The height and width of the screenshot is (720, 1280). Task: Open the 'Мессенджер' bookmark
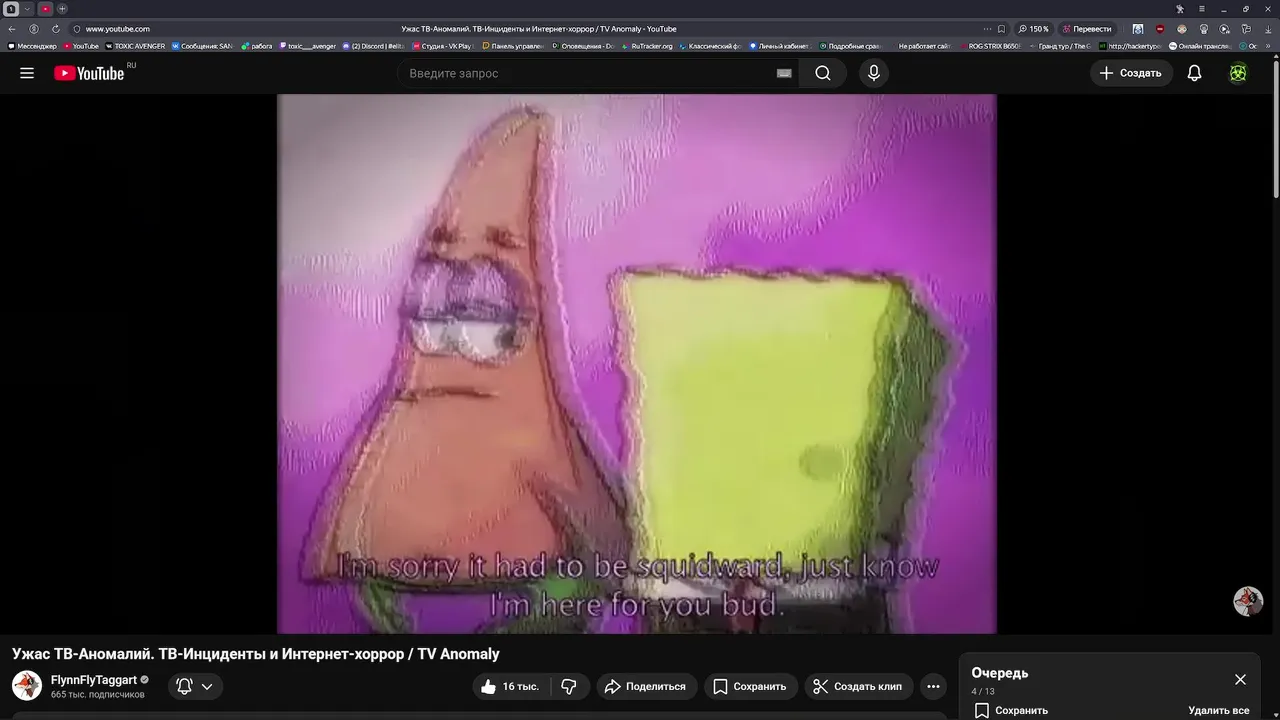tap(34, 46)
